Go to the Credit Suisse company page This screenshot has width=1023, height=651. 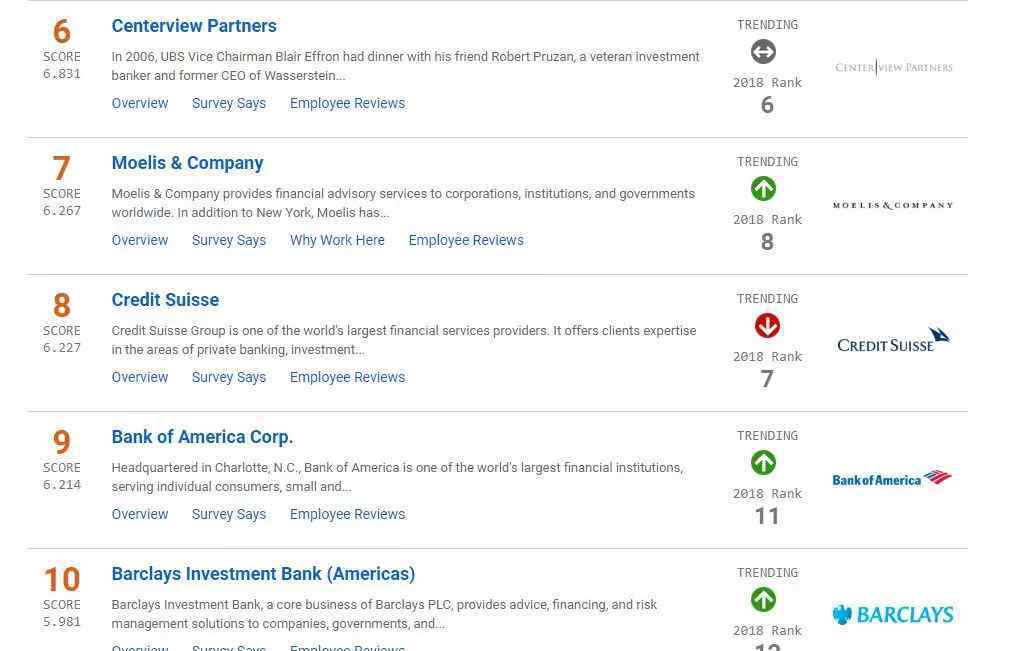pos(165,300)
